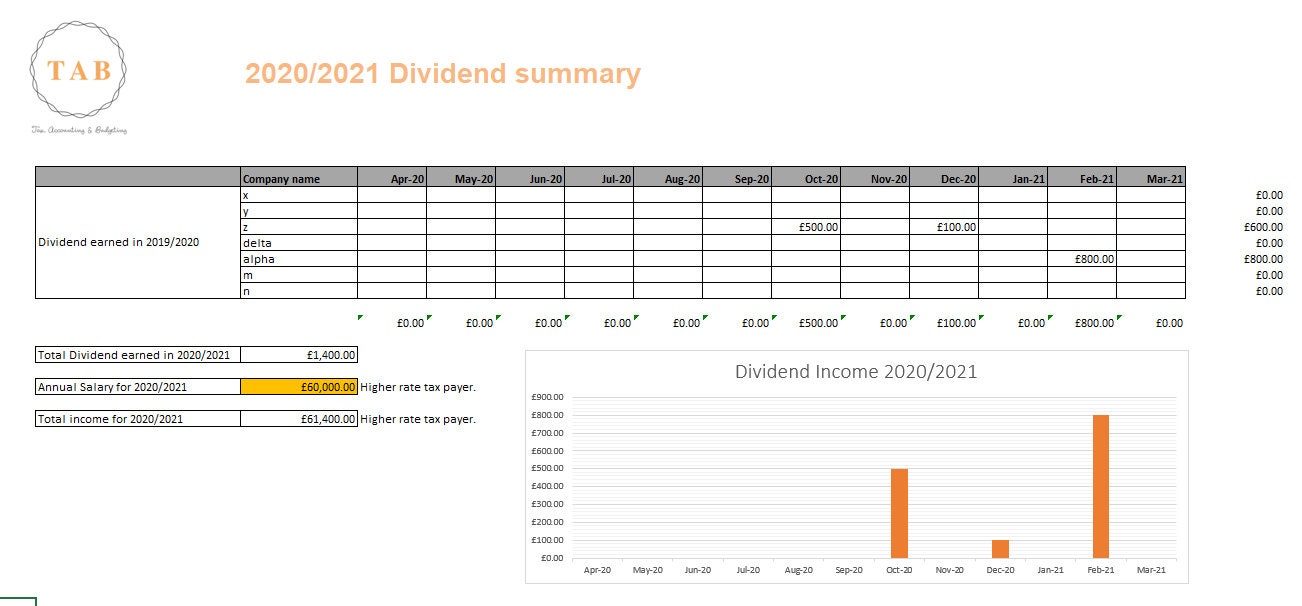1302x606 pixels.
Task: Click the 2020/2021 Dividend summary heading
Action: click(442, 73)
